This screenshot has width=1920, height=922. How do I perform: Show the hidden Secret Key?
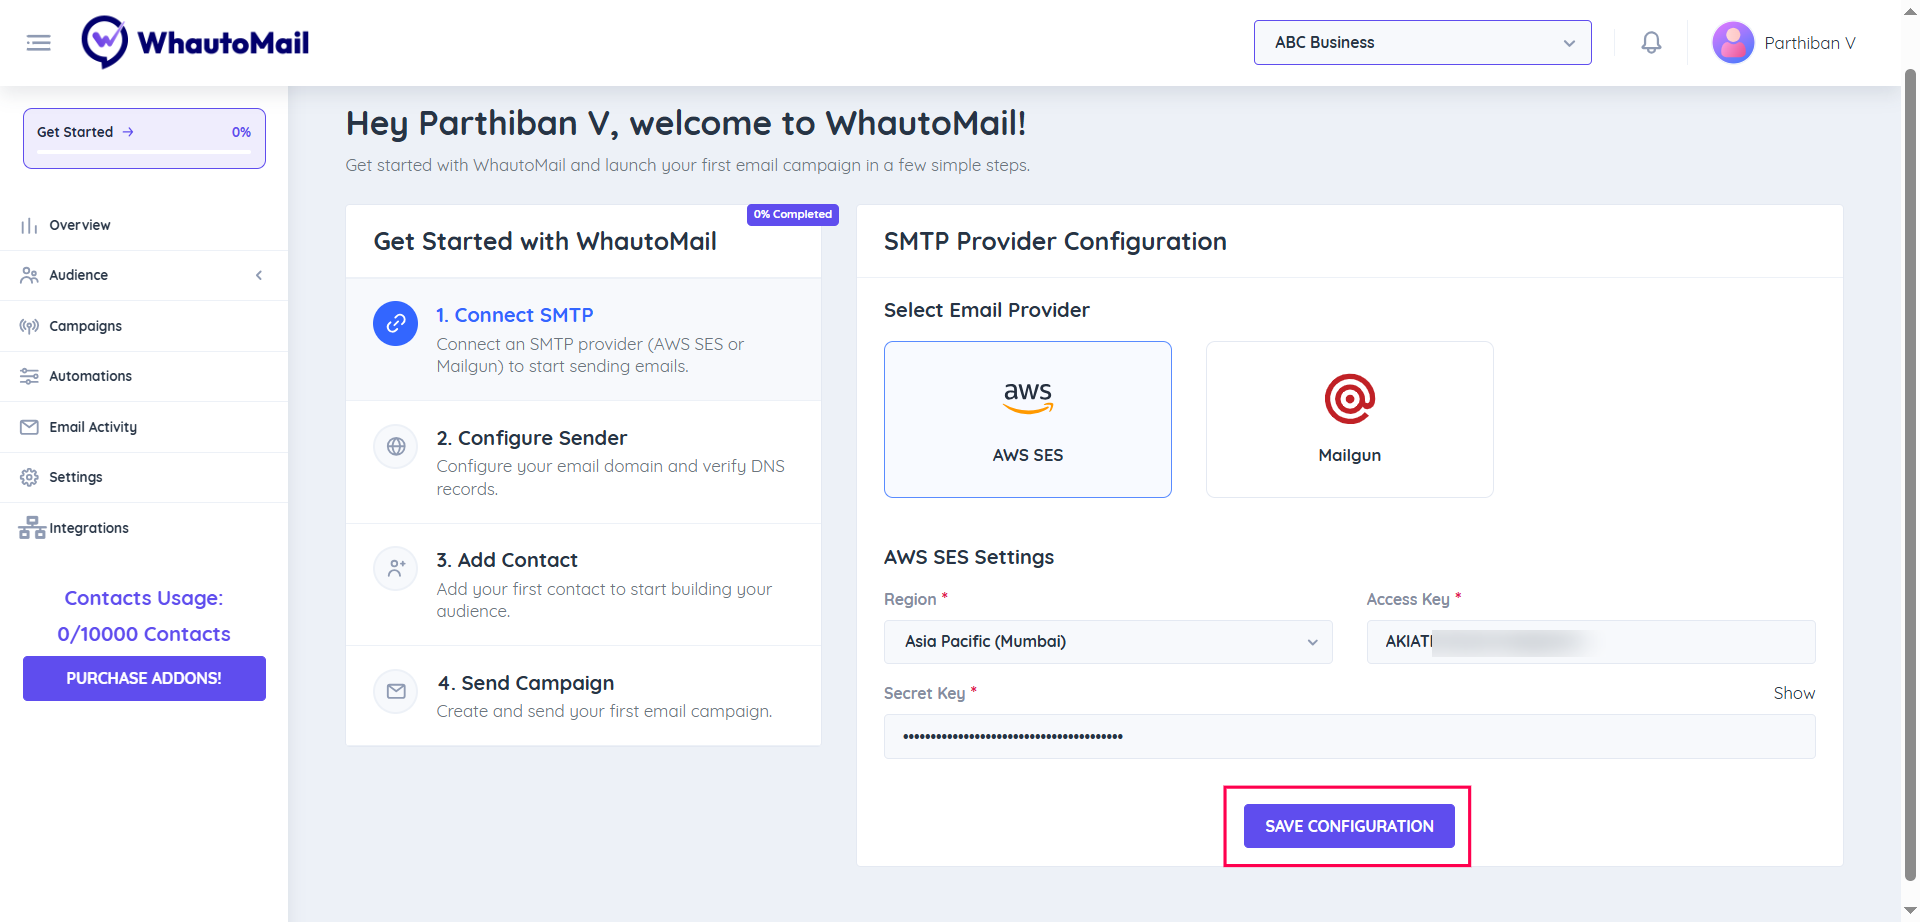[1793, 693]
